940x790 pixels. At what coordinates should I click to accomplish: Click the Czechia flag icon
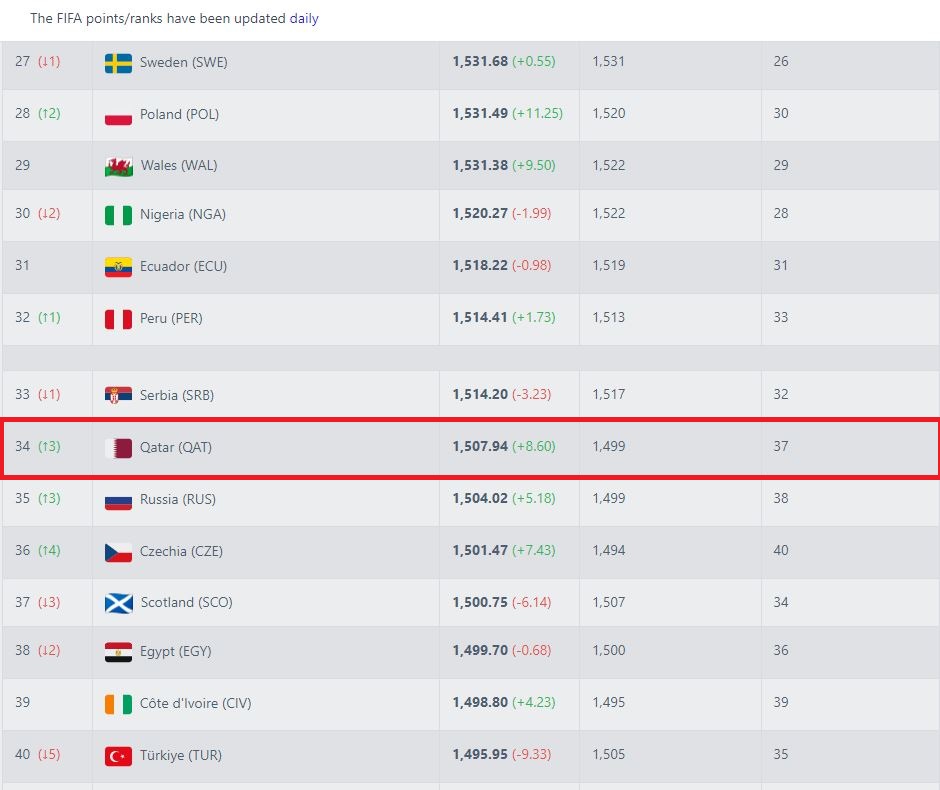tap(118, 552)
